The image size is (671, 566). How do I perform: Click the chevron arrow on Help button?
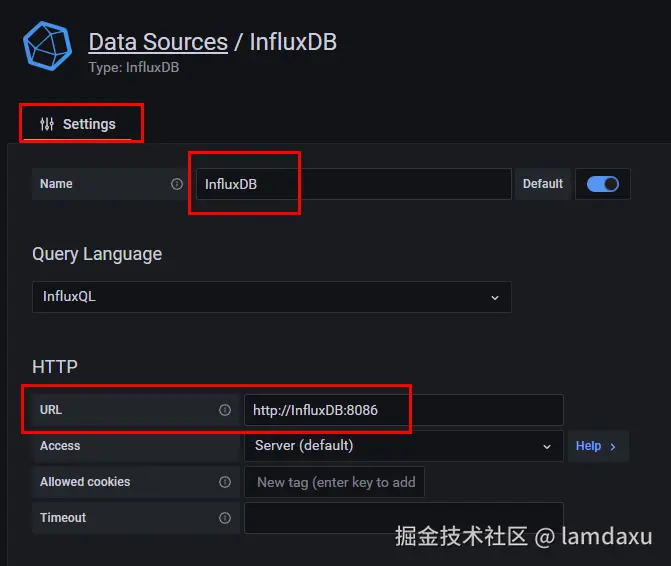click(x=613, y=446)
